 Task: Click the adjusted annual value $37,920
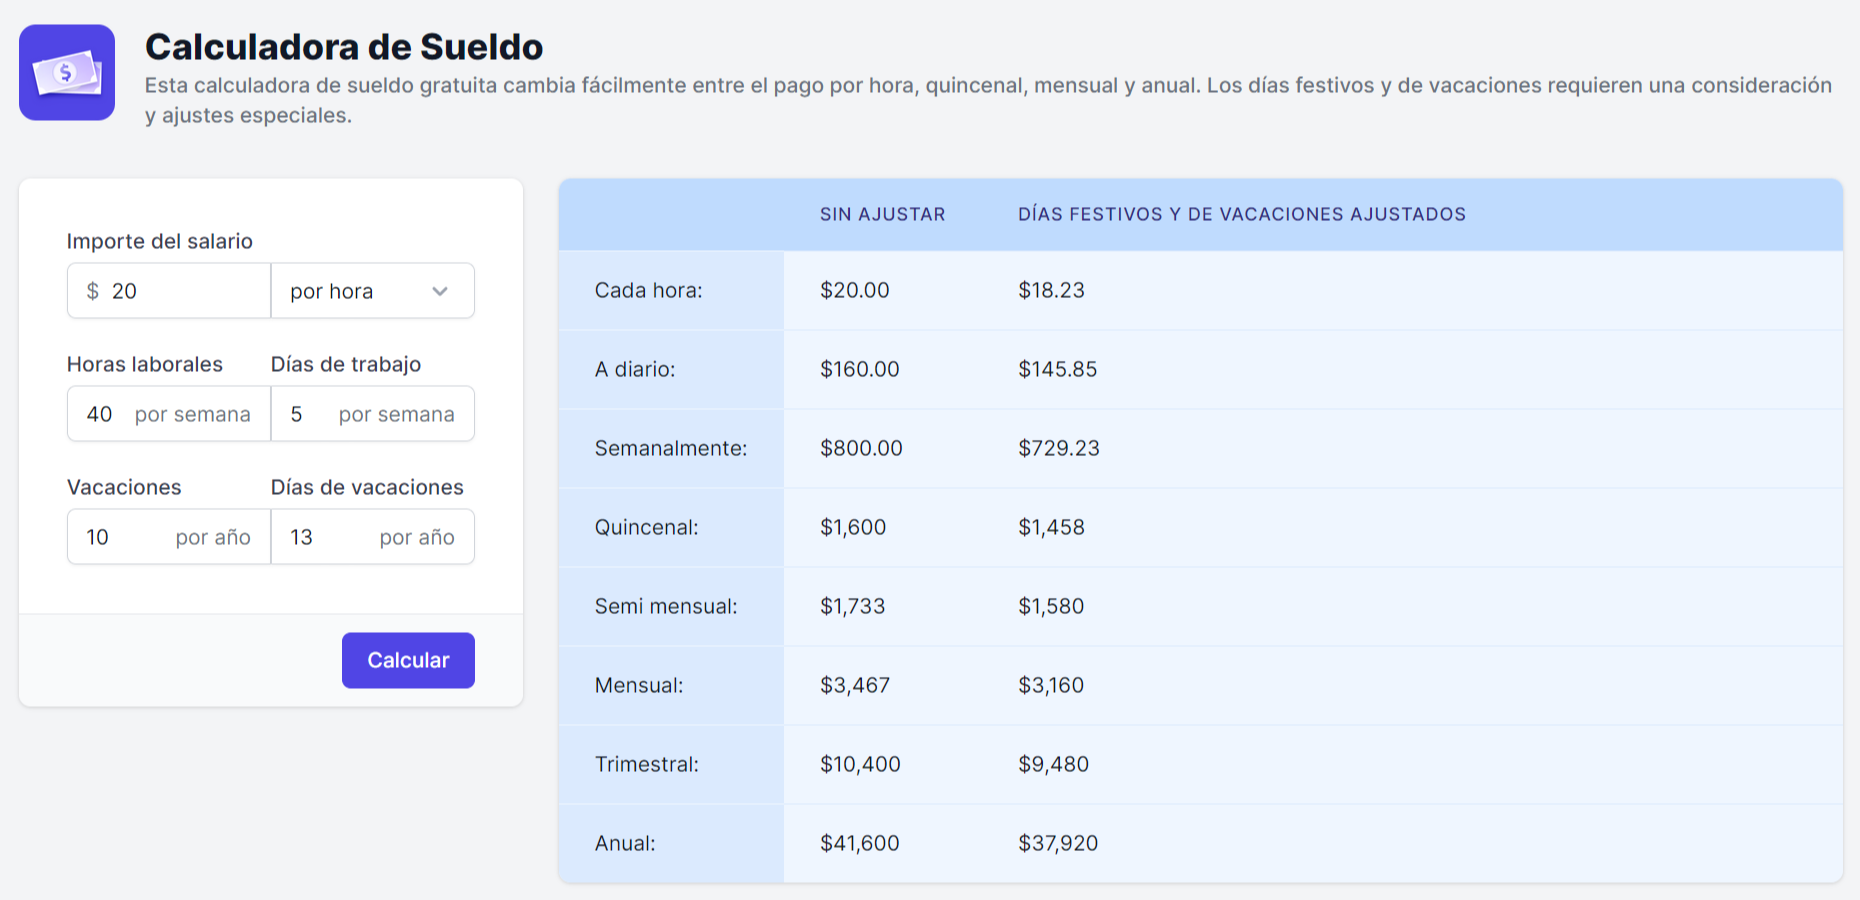pyautogui.click(x=1057, y=843)
